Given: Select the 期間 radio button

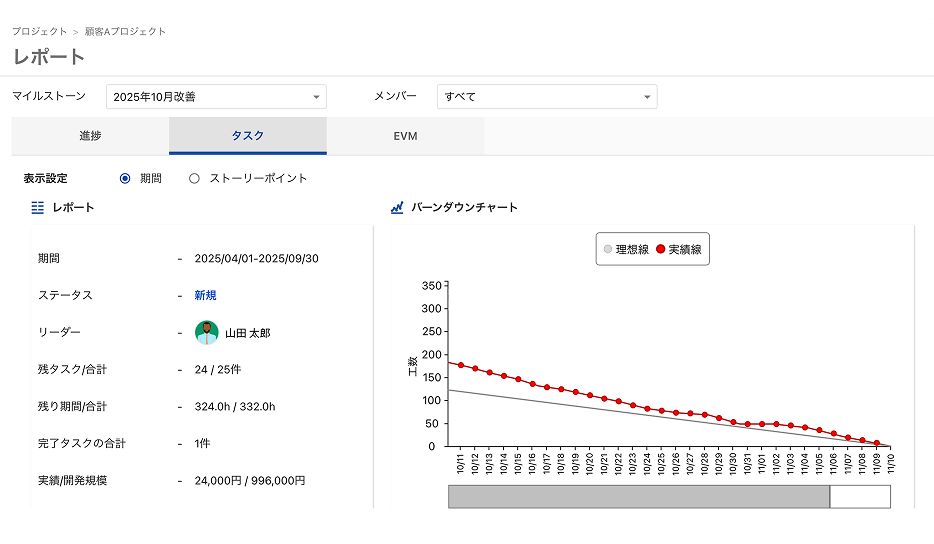Looking at the screenshot, I should 125,178.
